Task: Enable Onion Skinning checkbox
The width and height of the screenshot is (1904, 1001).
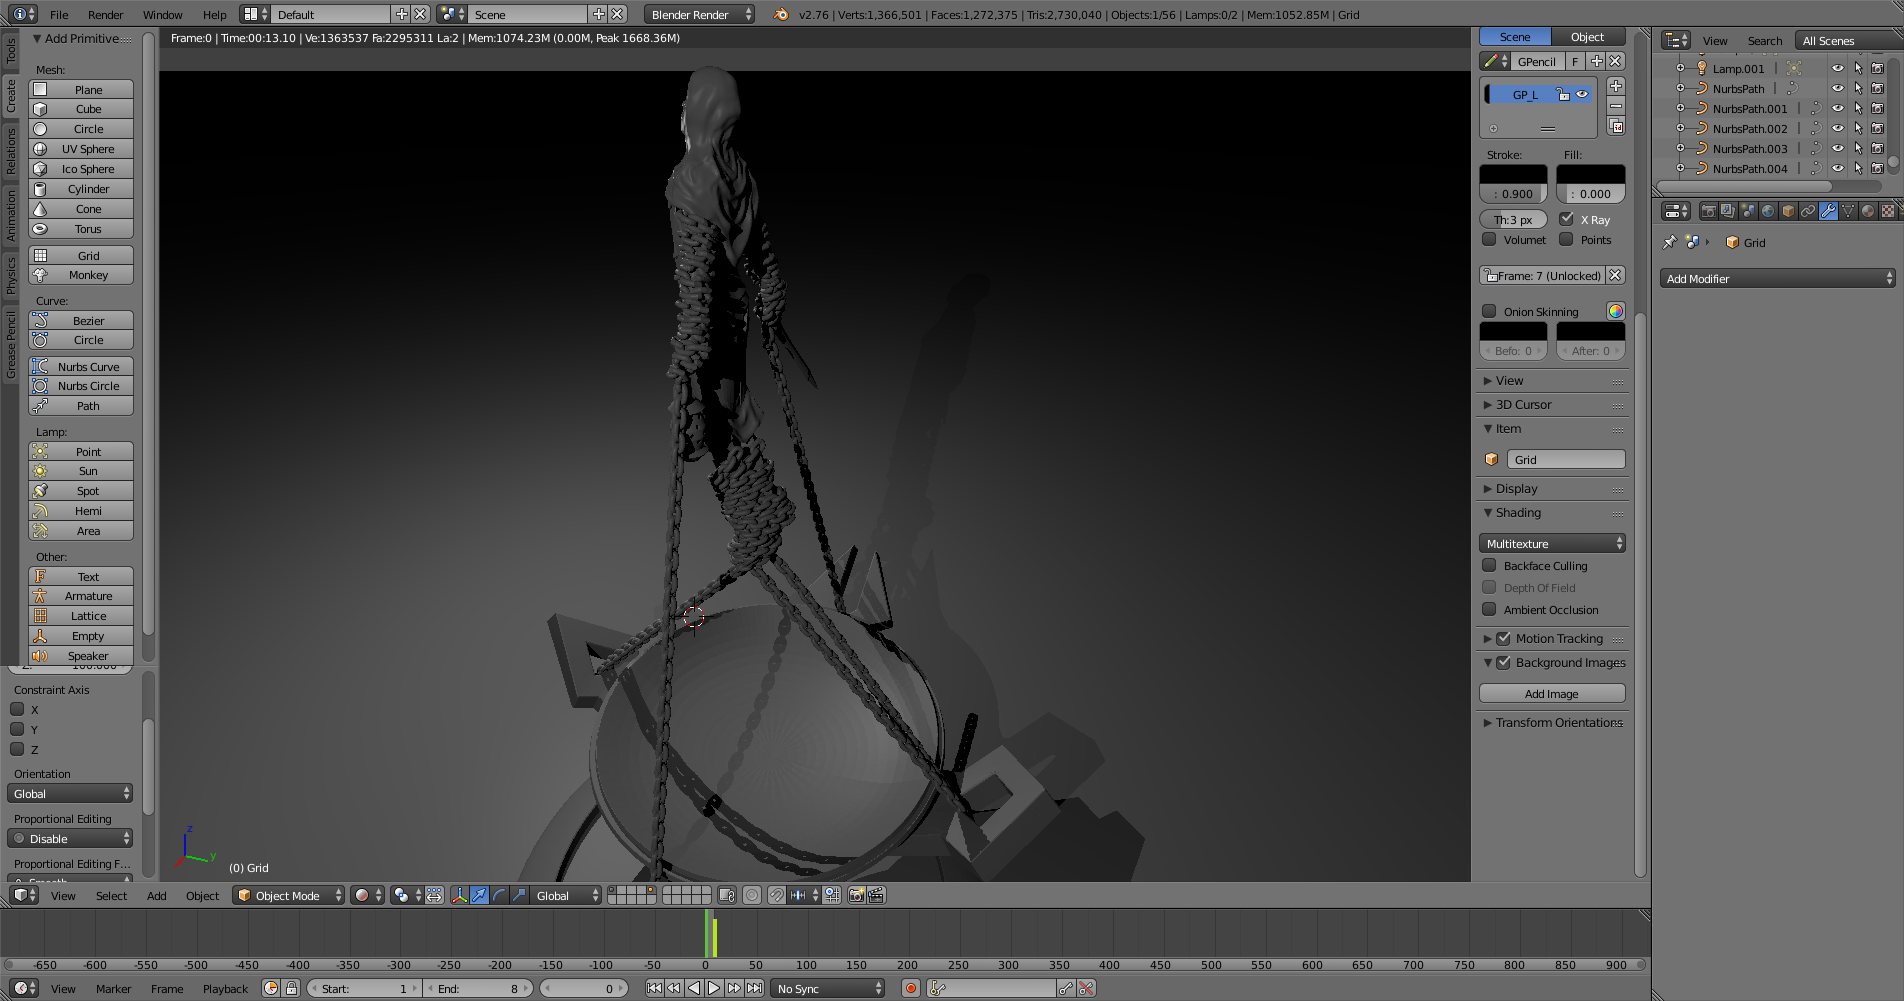Action: pos(1489,311)
